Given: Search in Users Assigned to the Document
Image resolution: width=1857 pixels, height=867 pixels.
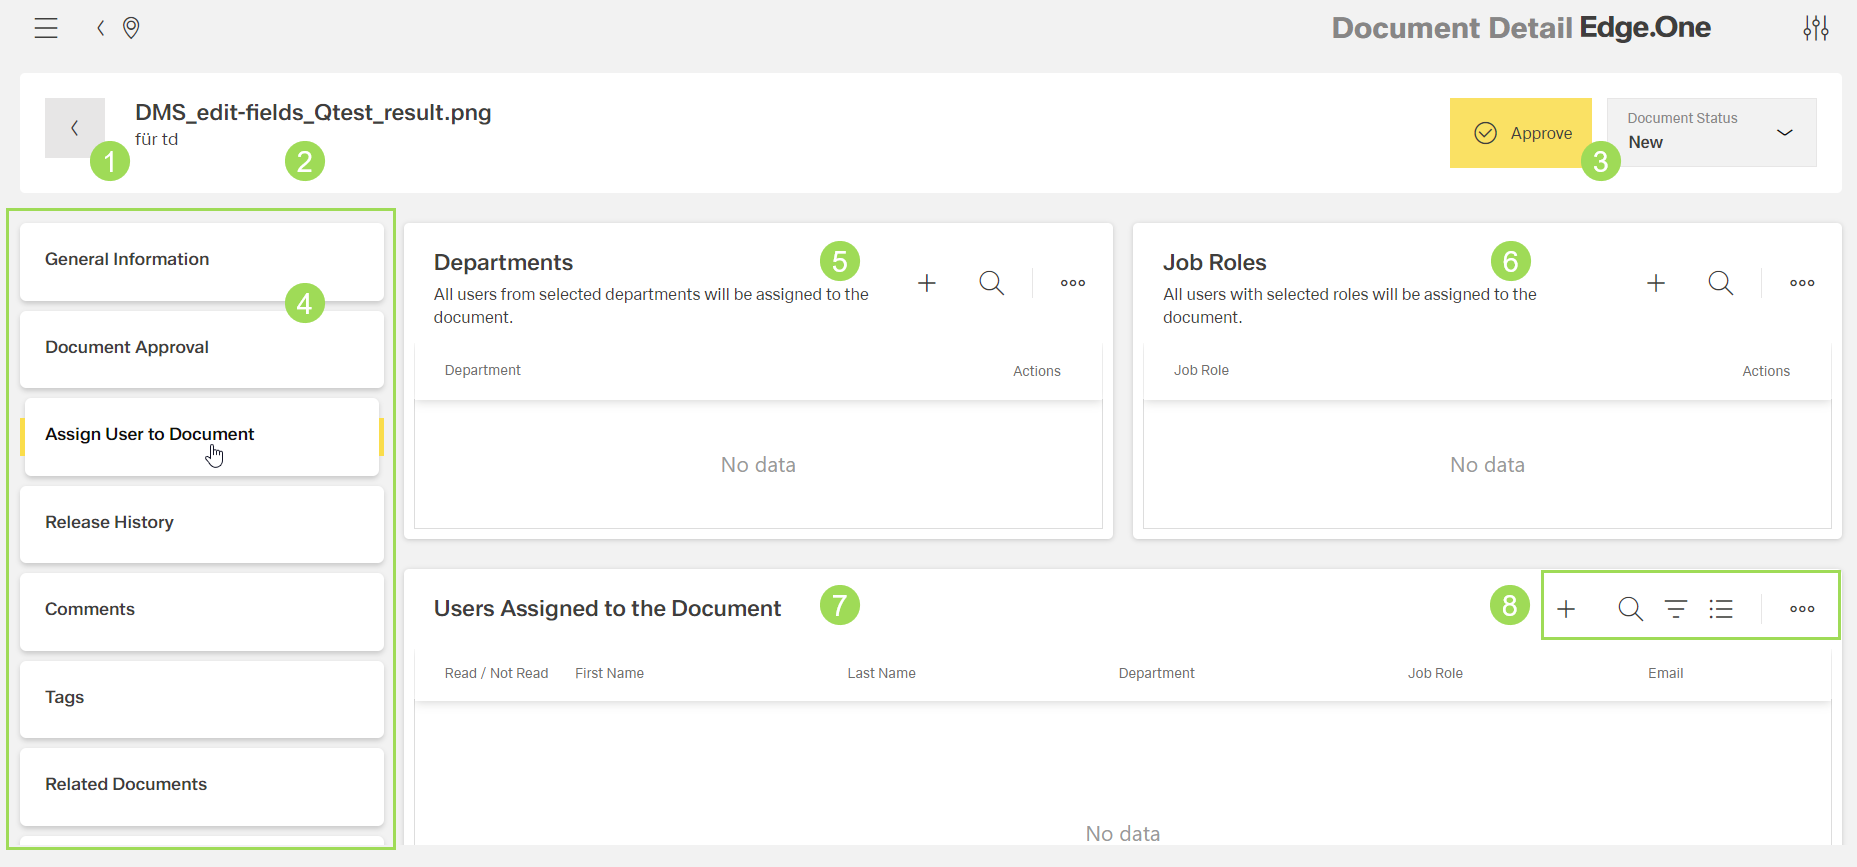Looking at the screenshot, I should (x=1630, y=609).
